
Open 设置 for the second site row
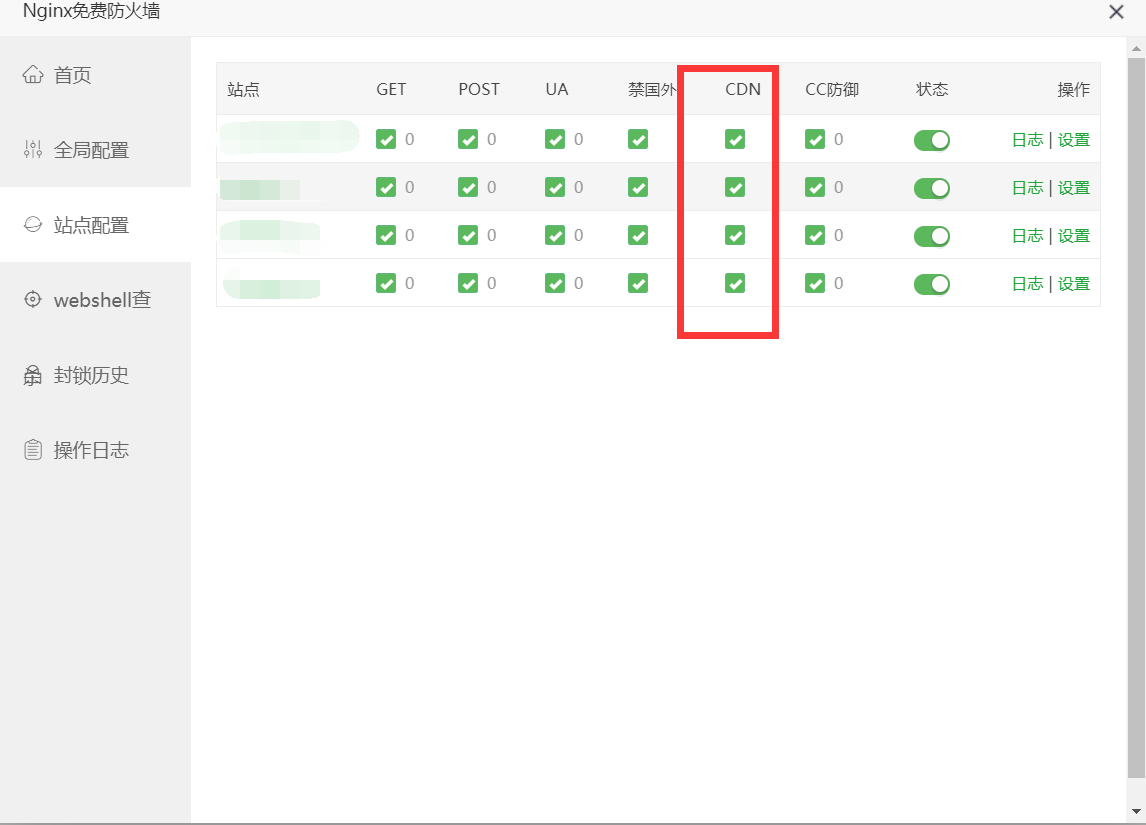pyautogui.click(x=1074, y=188)
